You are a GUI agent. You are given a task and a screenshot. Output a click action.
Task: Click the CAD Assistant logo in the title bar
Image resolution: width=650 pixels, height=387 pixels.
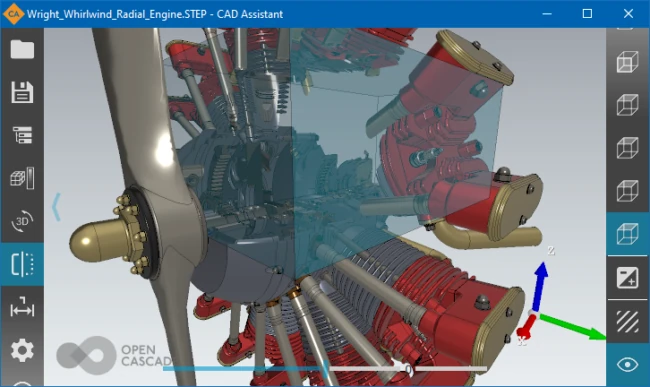click(x=13, y=14)
